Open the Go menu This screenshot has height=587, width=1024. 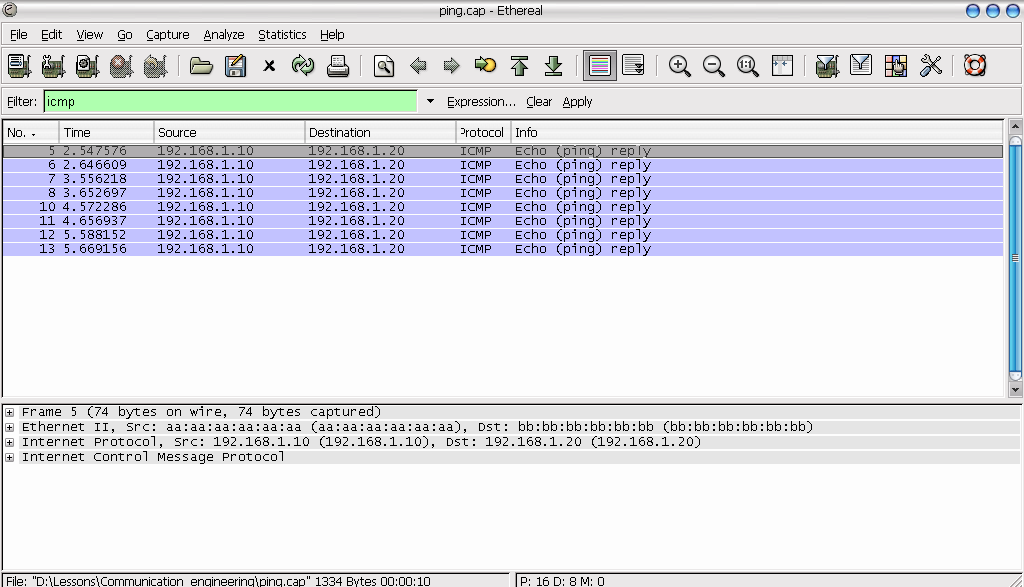[x=125, y=35]
